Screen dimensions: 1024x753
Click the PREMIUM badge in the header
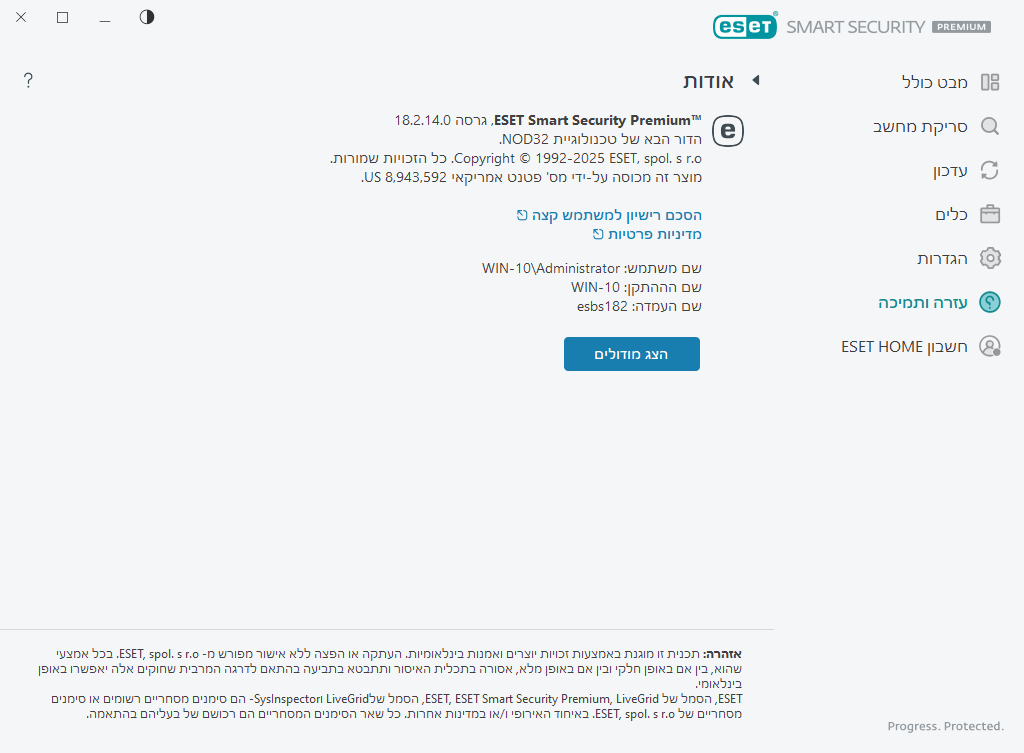[x=961, y=27]
